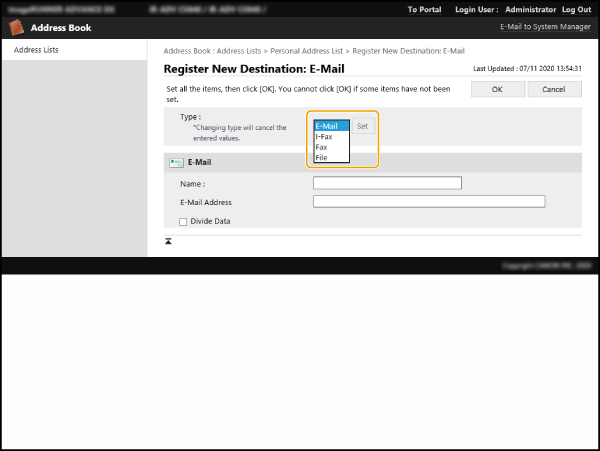The height and width of the screenshot is (451, 600).
Task: Select E-Mail in the Type list
Action: [327, 126]
